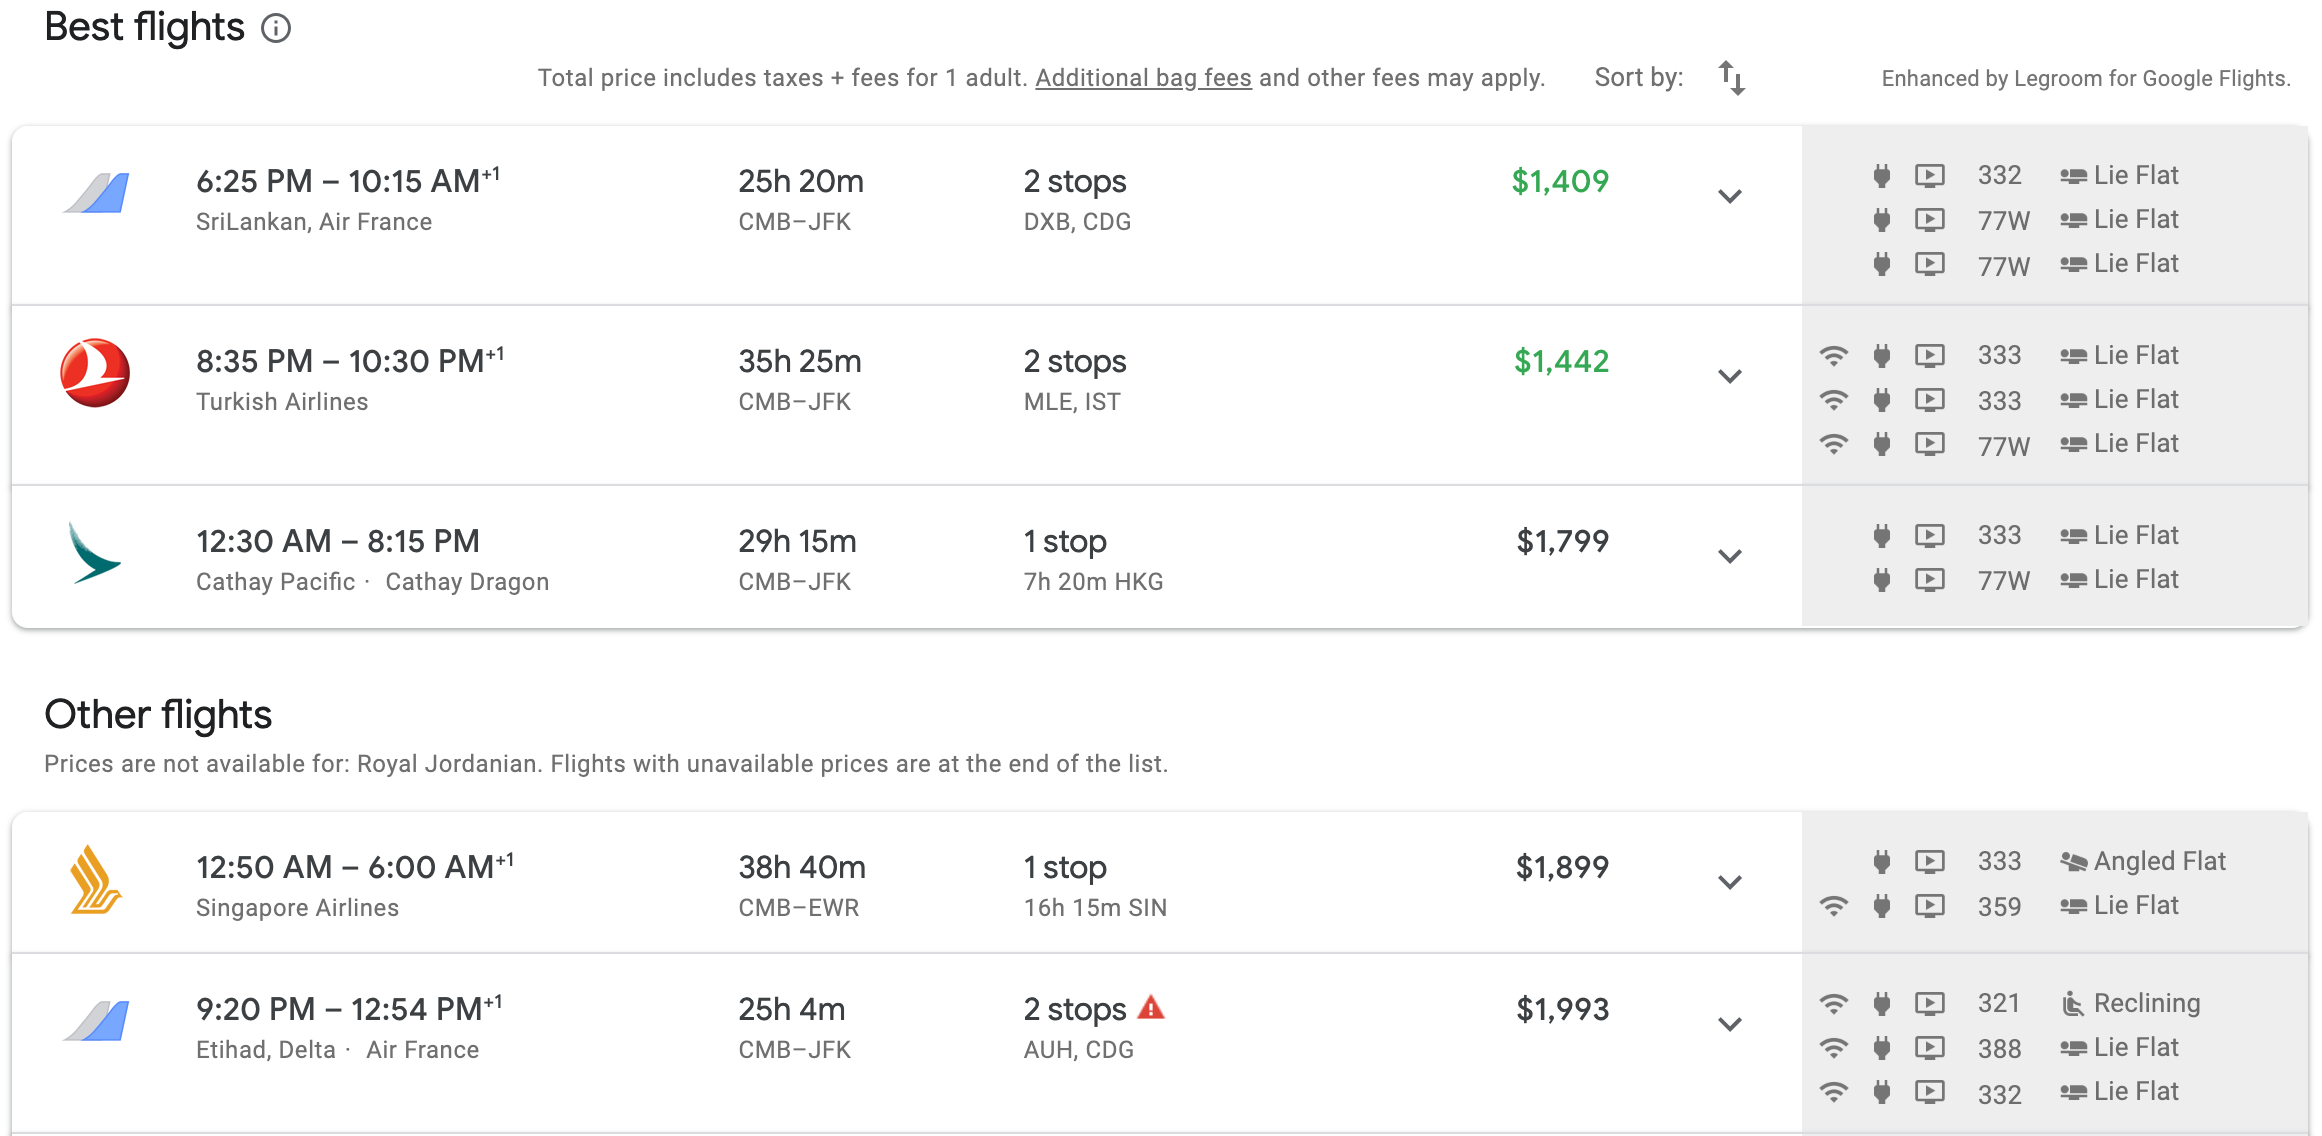
Task: Click the Sort by label
Action: pyautogui.click(x=1638, y=78)
